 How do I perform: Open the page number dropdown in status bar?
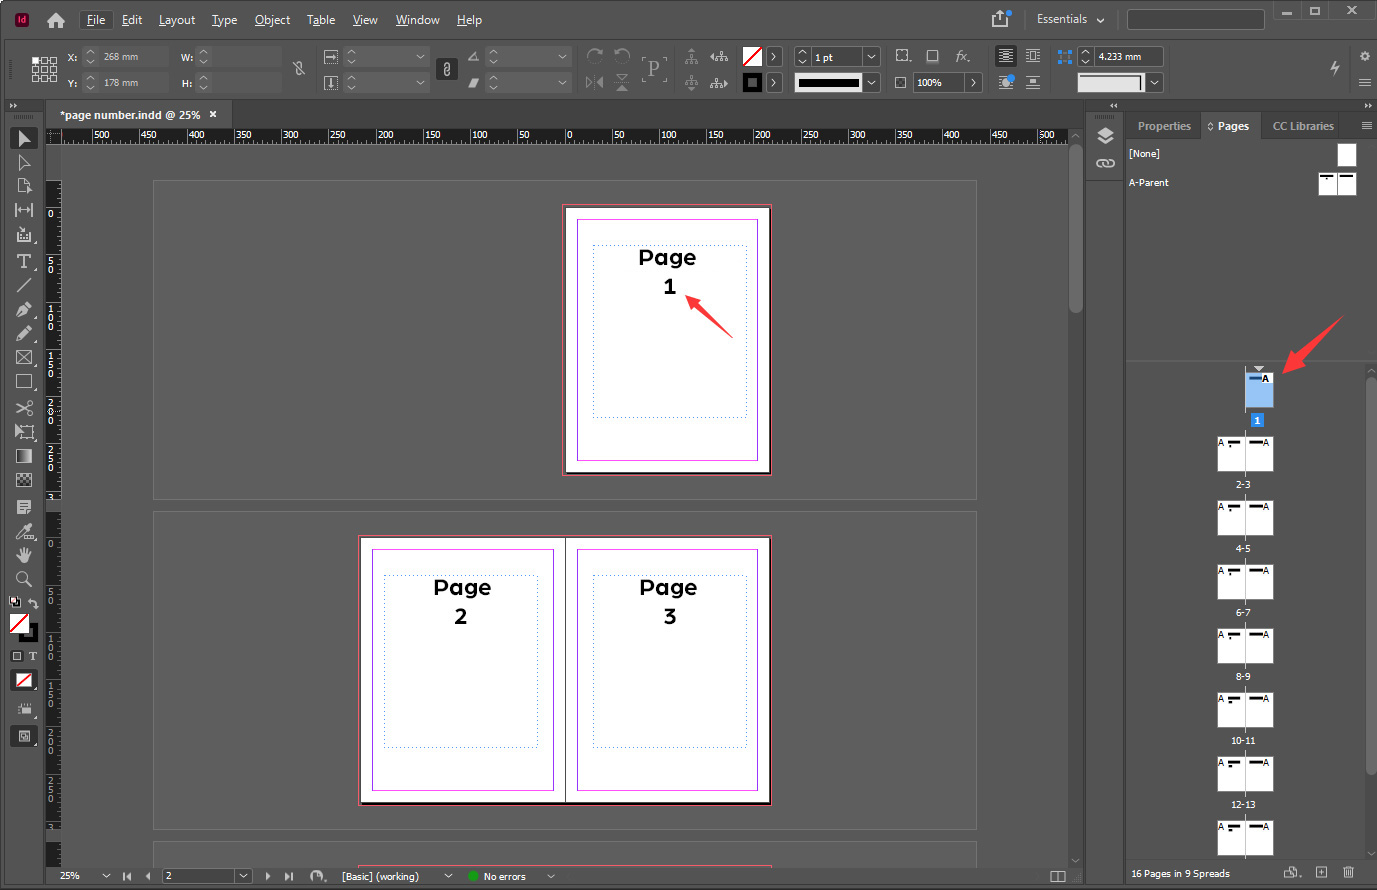(243, 876)
